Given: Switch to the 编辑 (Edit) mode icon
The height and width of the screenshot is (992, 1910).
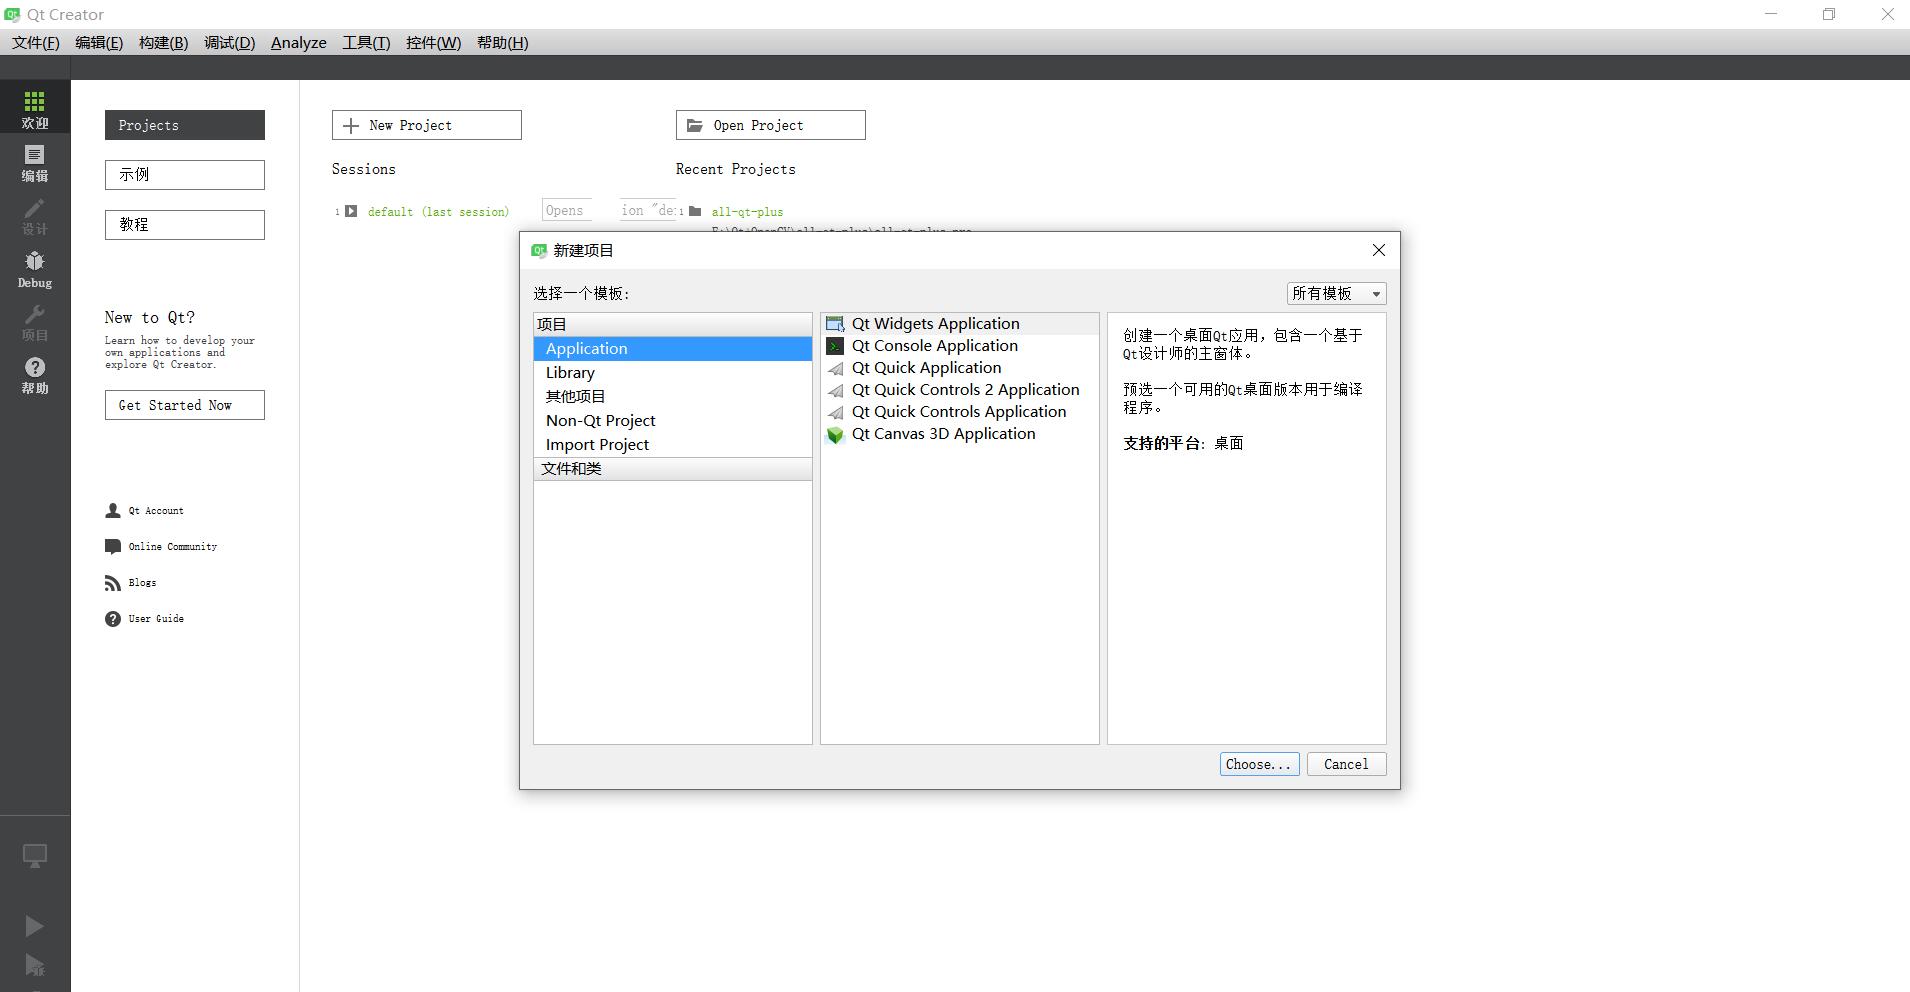Looking at the screenshot, I should tap(34, 163).
